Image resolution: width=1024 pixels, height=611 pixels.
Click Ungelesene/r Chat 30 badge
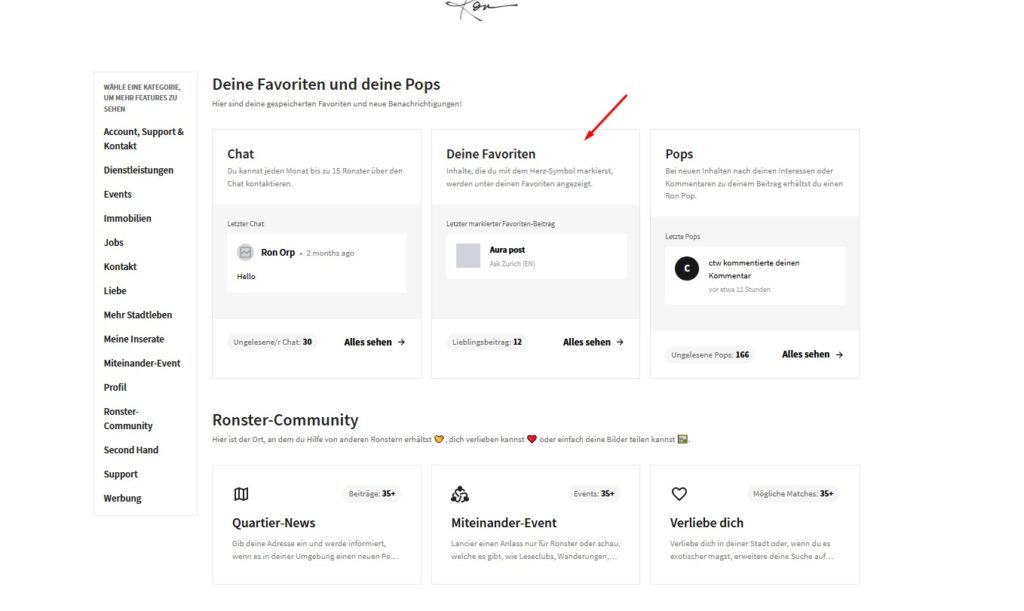point(272,342)
